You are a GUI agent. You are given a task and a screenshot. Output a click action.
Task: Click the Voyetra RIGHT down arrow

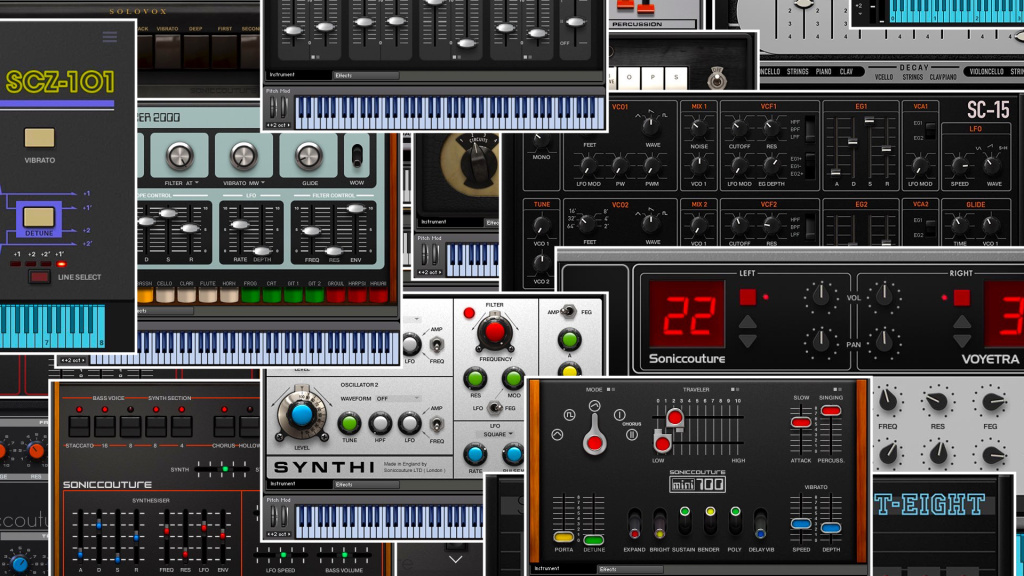coord(962,340)
